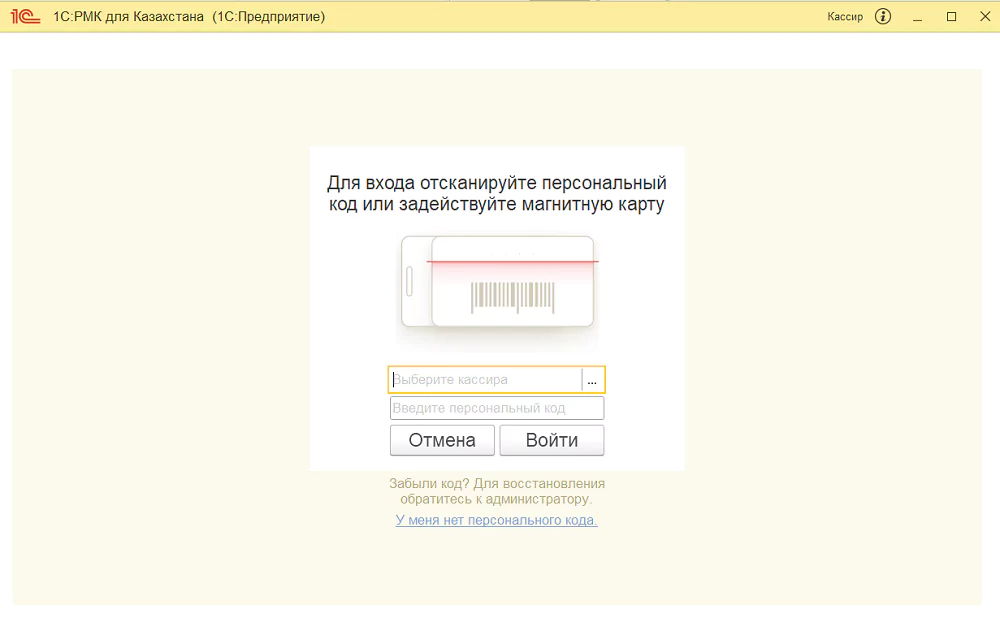
Task: Focus the Введите персональный код field
Action: (x=497, y=408)
